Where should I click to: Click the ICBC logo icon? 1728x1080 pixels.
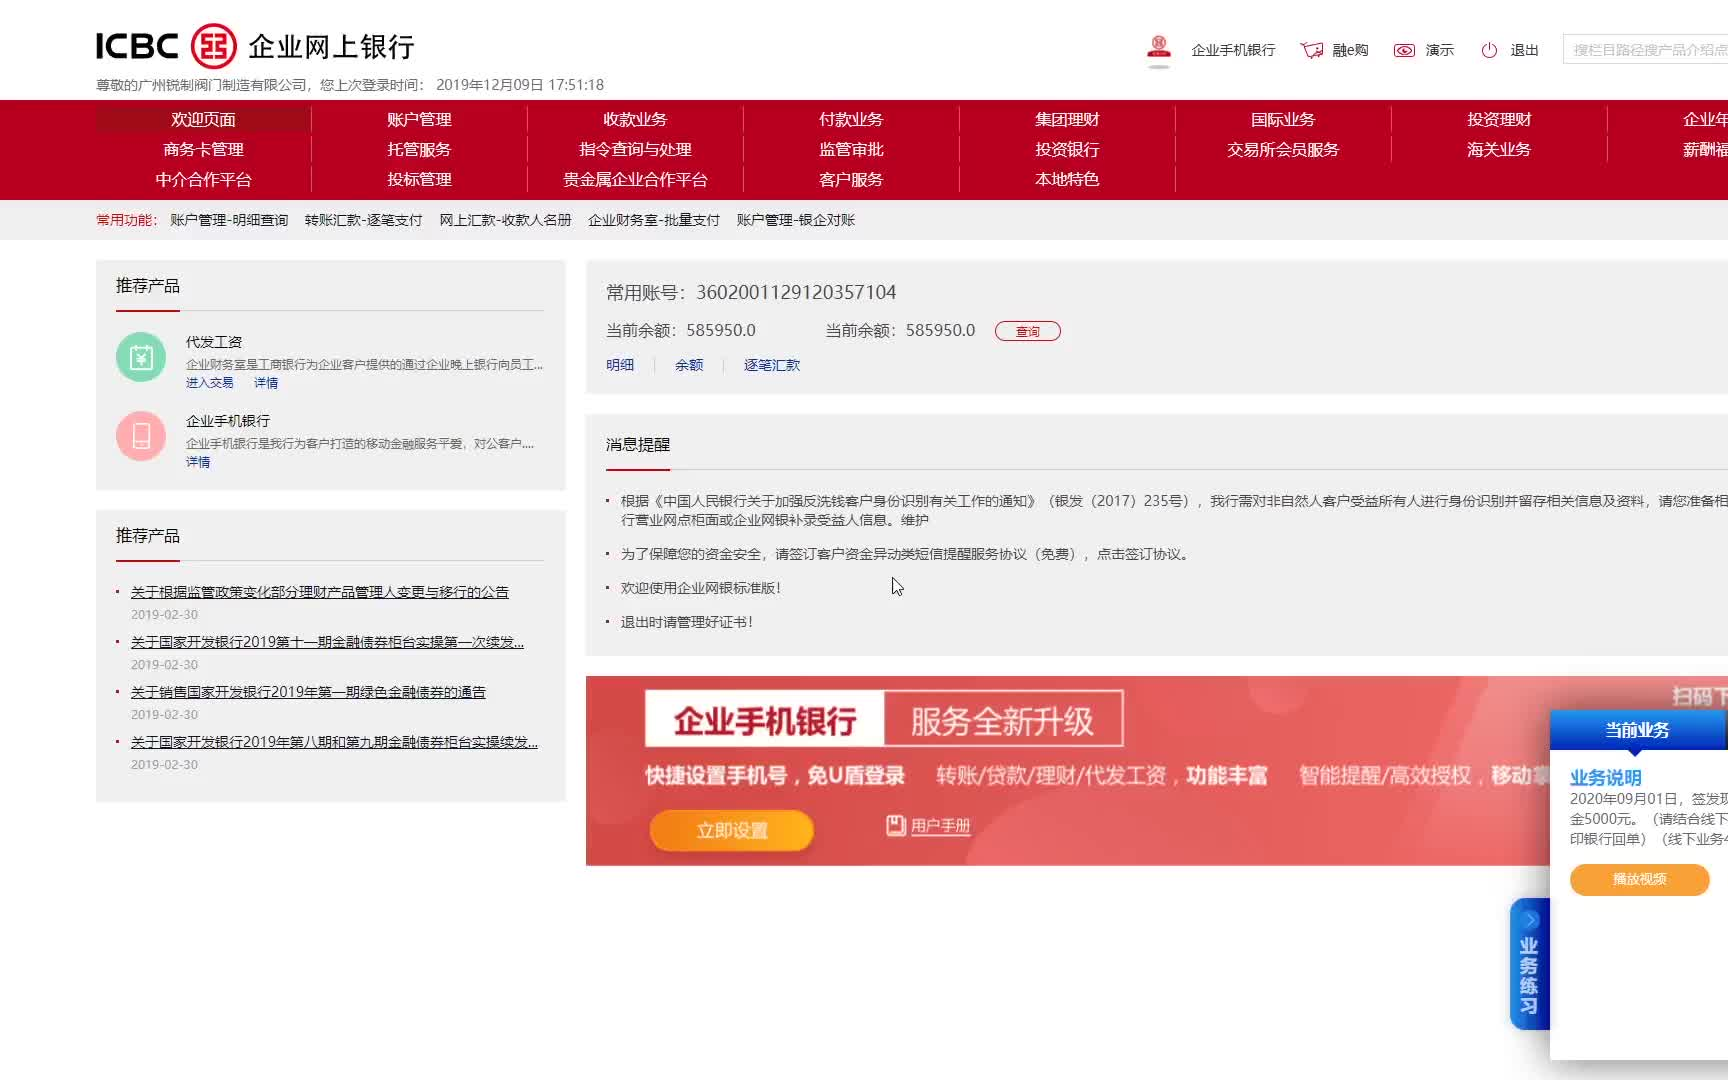coord(213,46)
